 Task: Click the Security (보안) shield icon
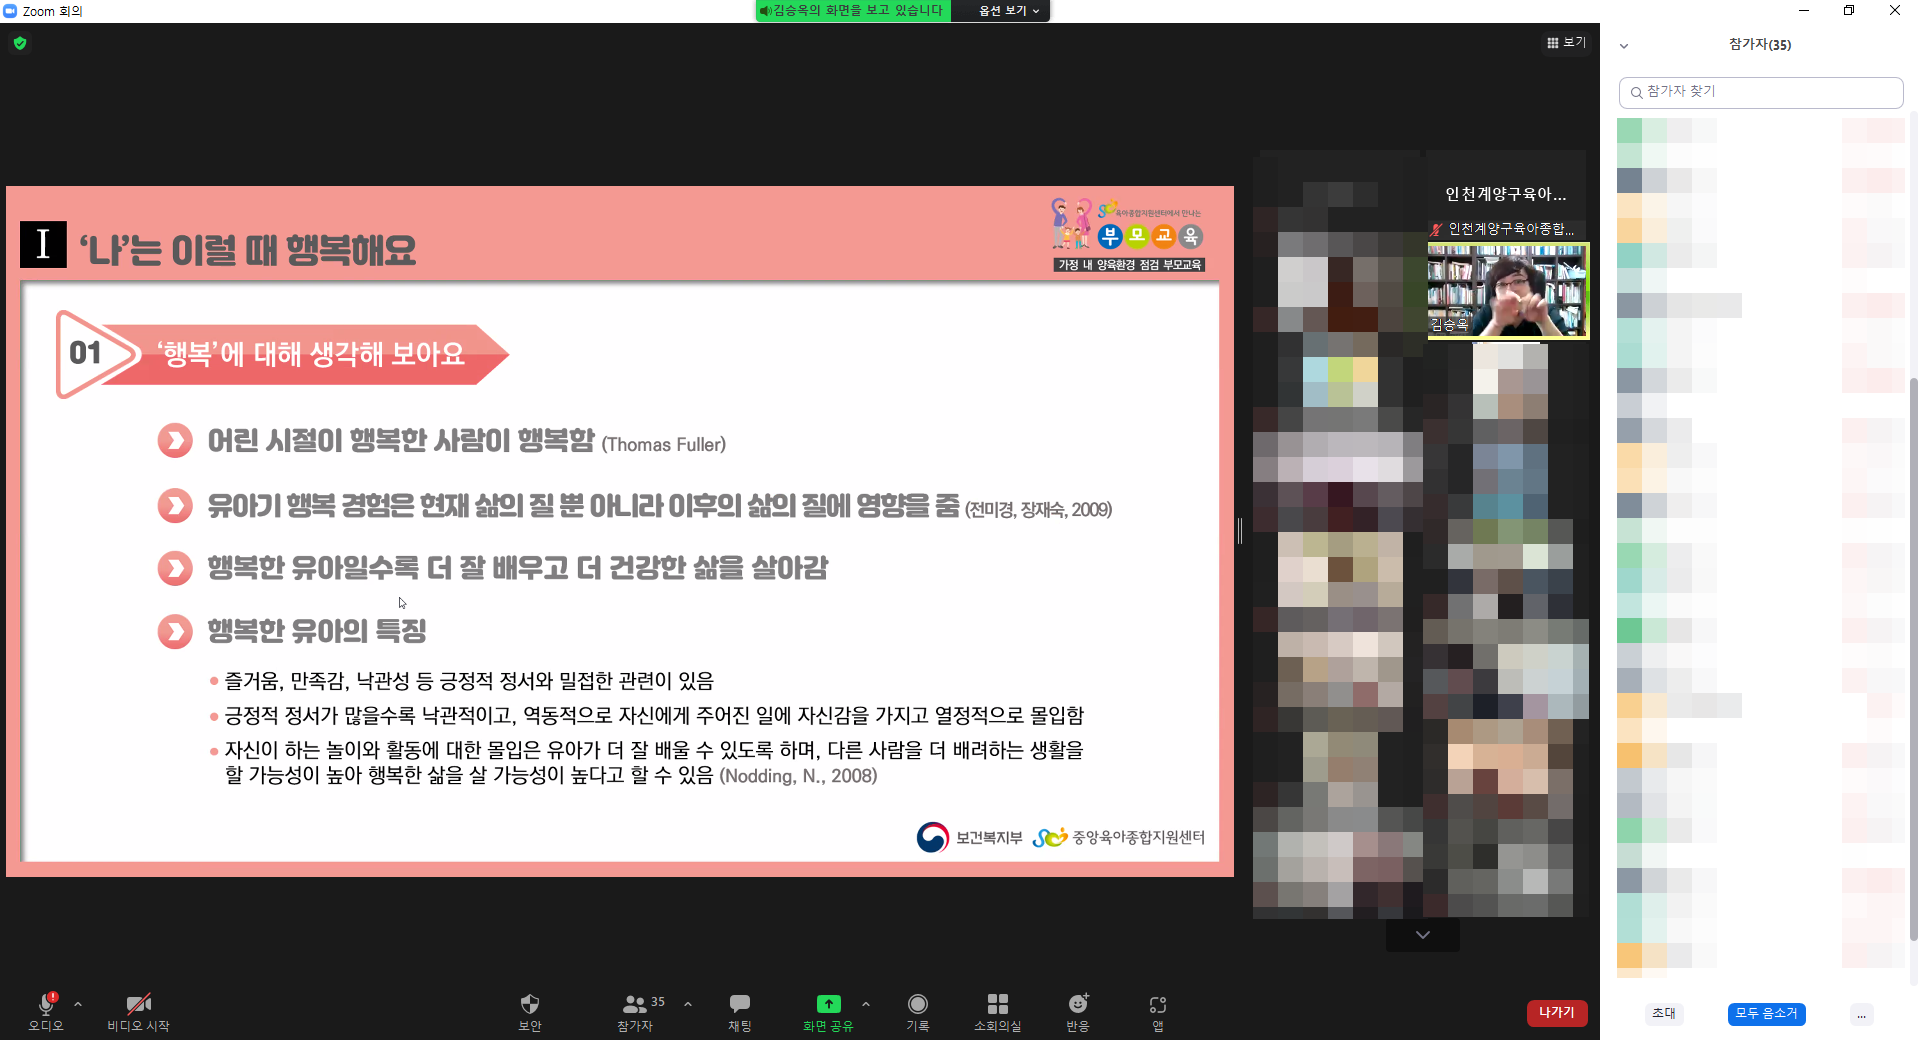coord(530,1004)
